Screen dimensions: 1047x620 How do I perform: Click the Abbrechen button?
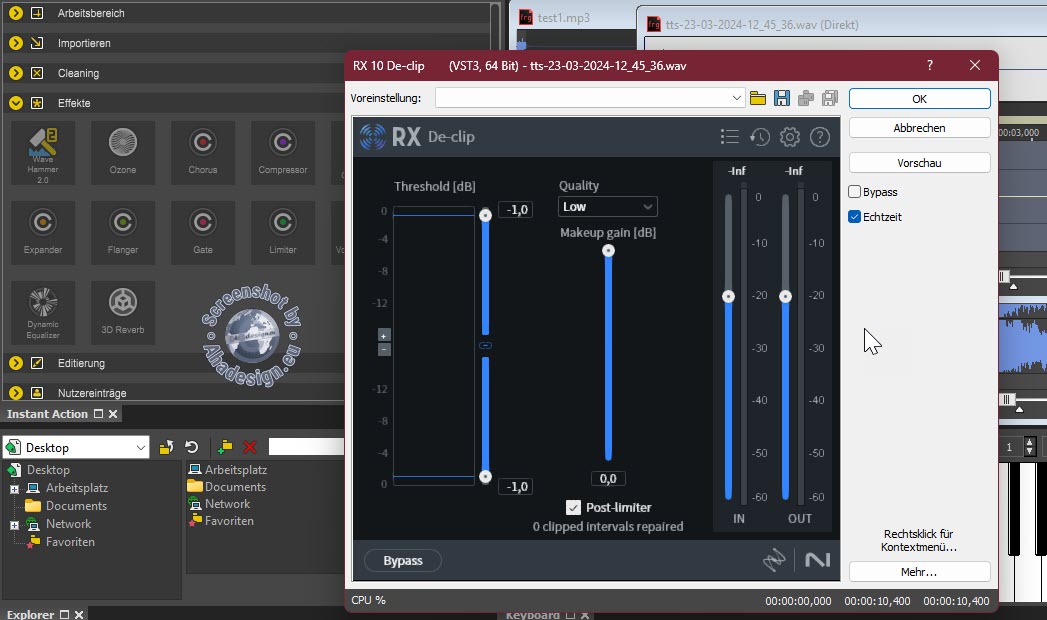919,128
